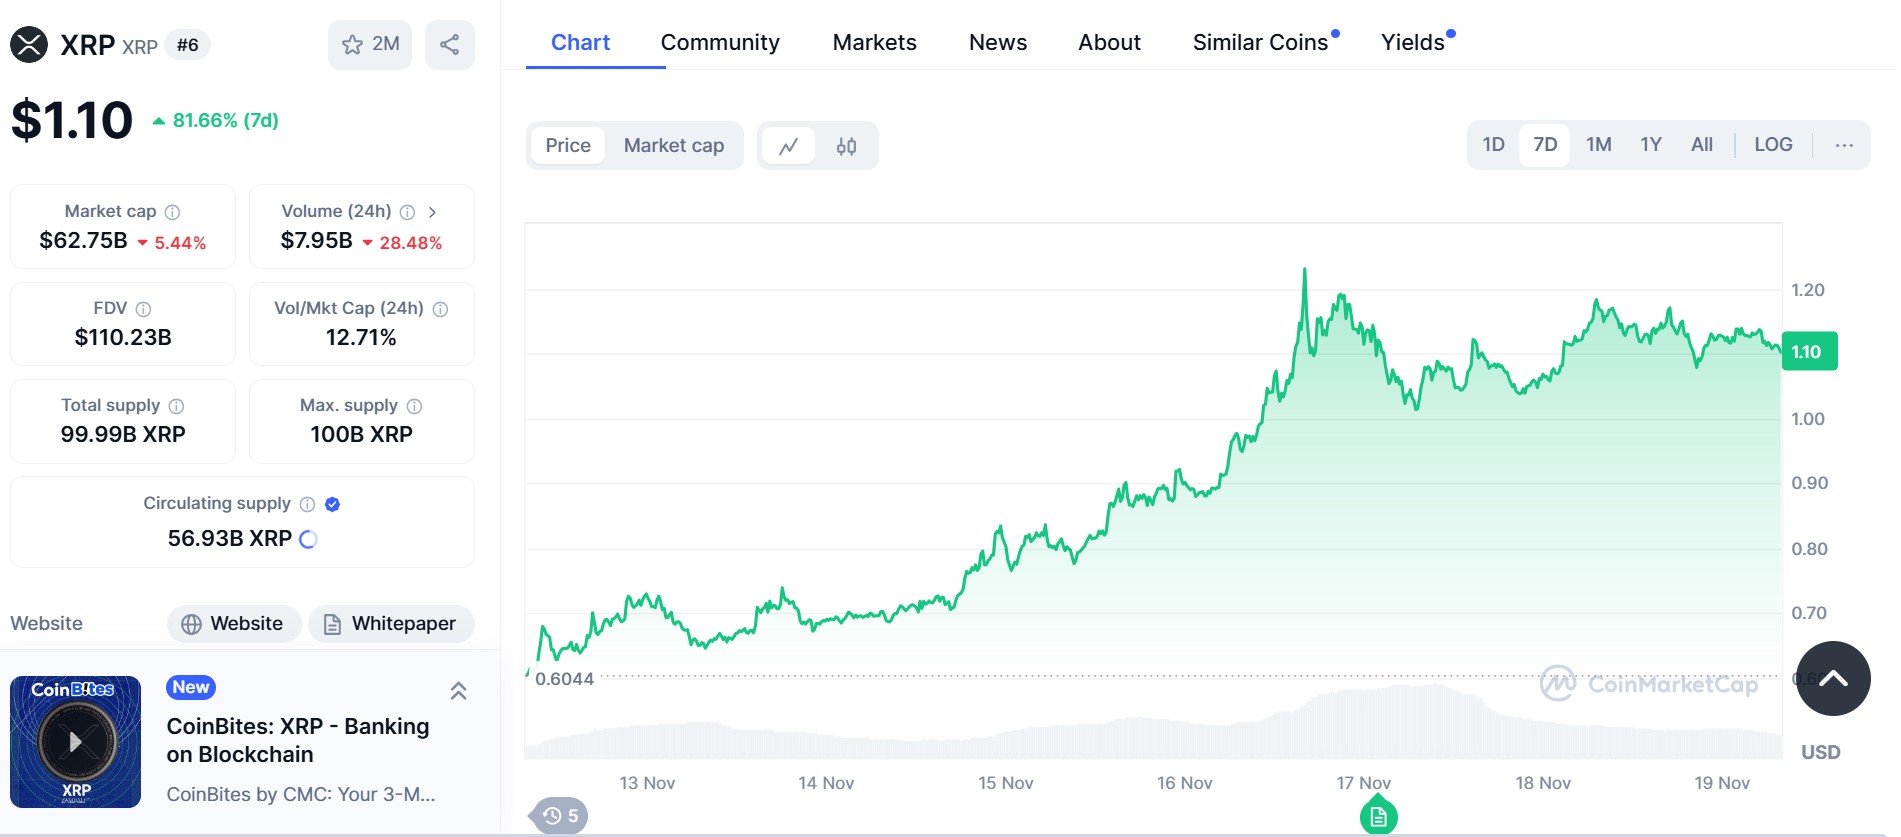The height and width of the screenshot is (837, 1901).
Task: Click the 19 Nov date axis label
Action: click(1722, 783)
